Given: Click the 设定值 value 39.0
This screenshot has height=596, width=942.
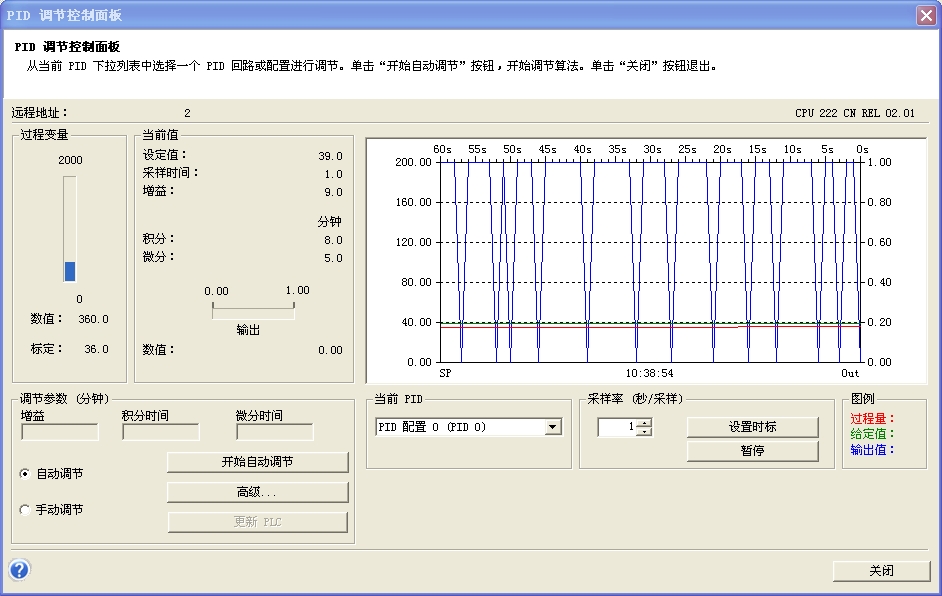Looking at the screenshot, I should (330, 156).
